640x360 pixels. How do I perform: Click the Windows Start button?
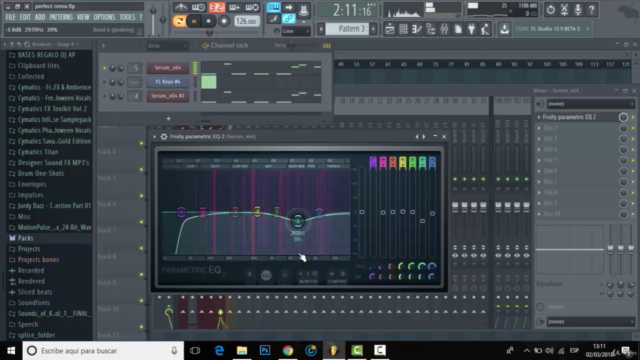[11, 351]
